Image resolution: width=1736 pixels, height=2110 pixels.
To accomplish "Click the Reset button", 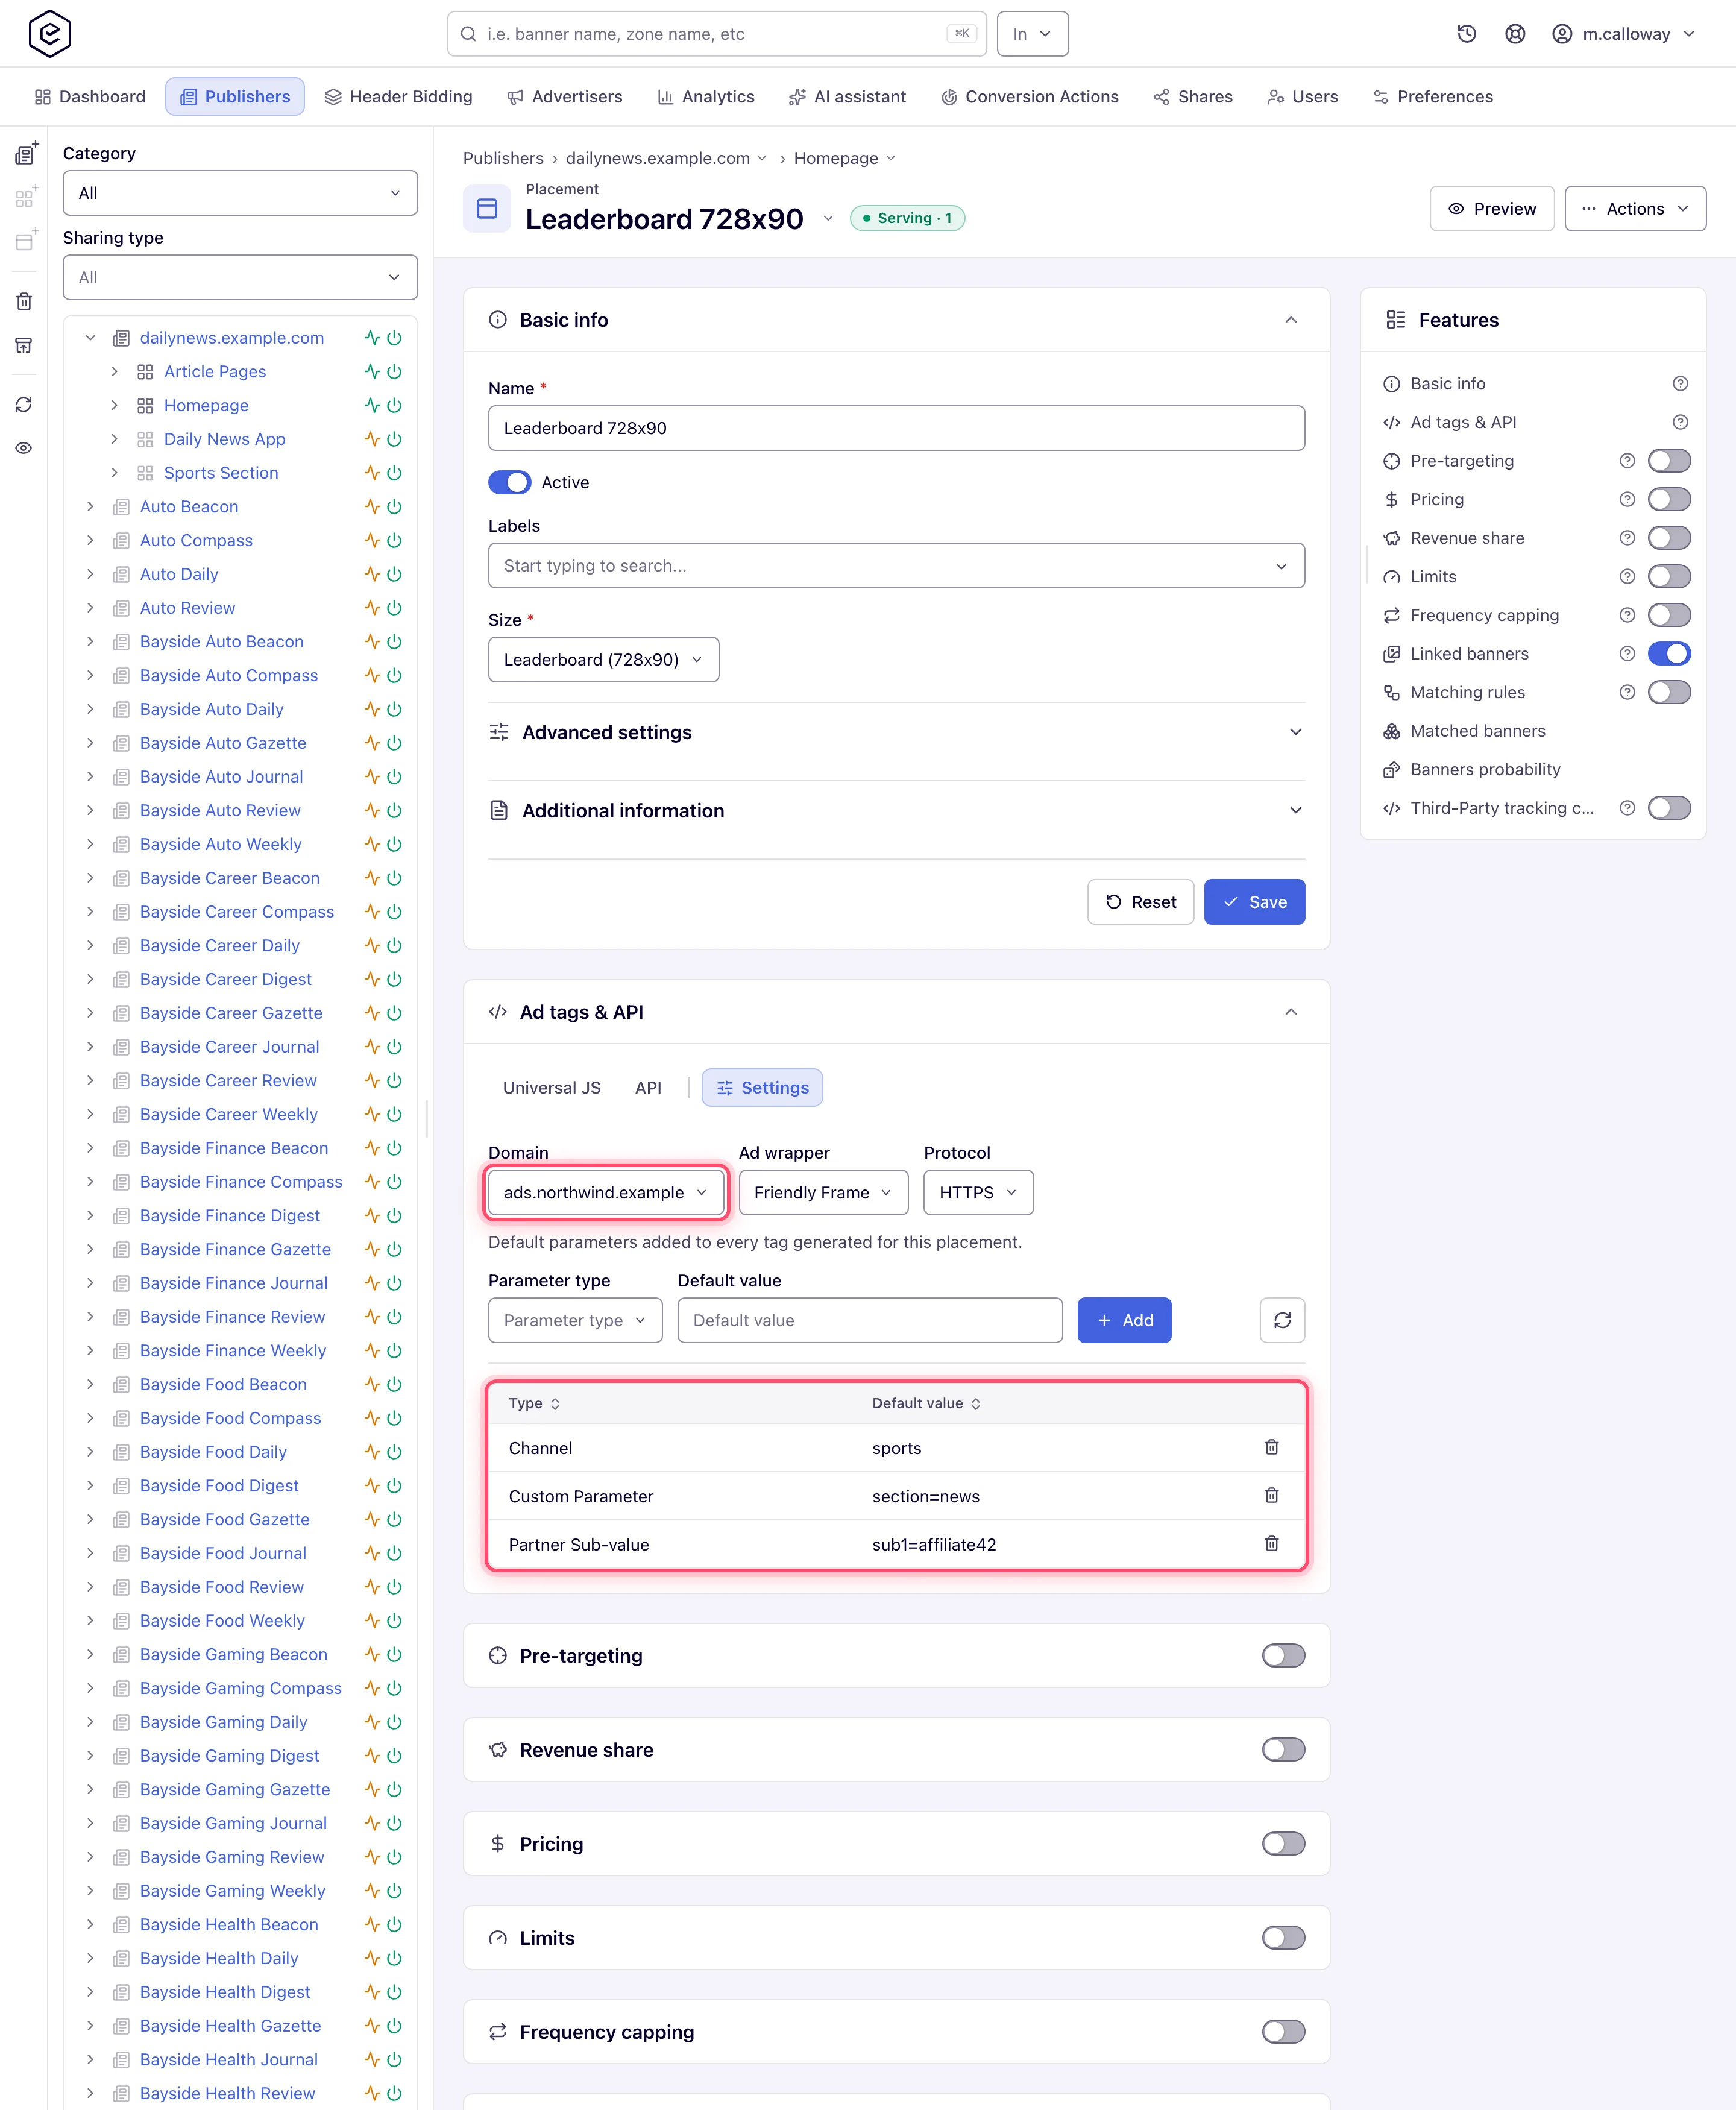I will [1140, 902].
